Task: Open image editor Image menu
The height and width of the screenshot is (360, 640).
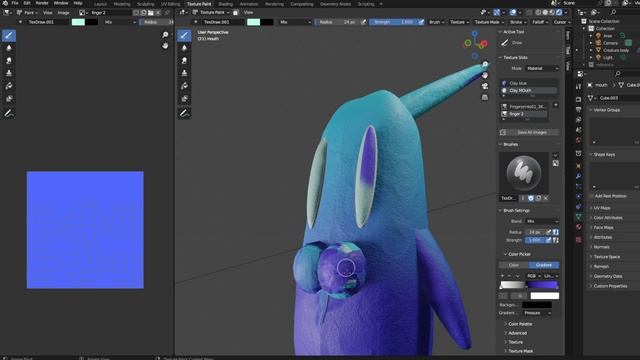Action: coord(63,13)
